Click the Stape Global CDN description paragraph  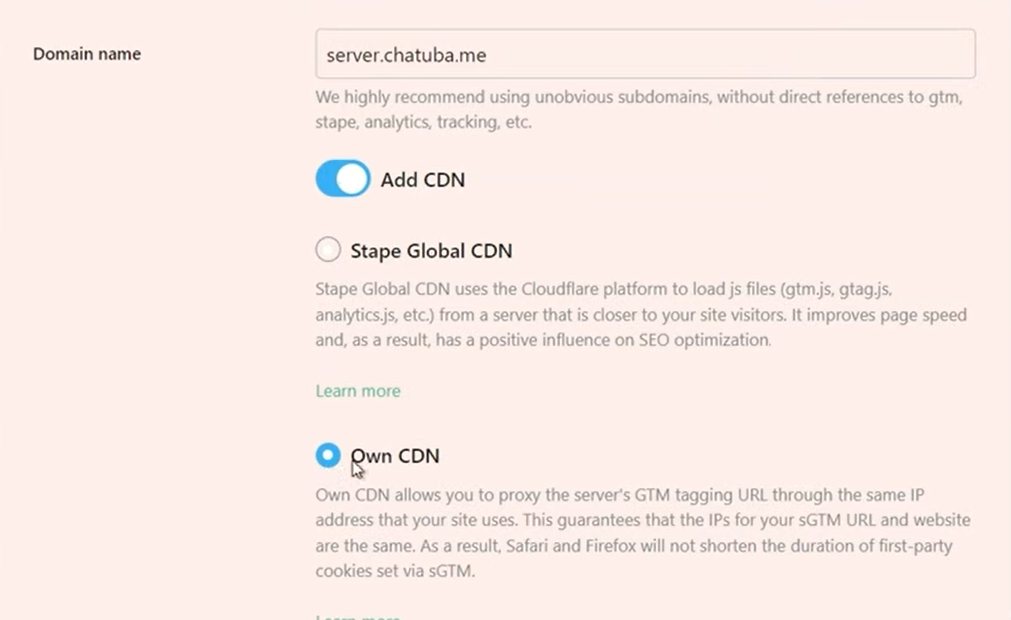pos(641,315)
